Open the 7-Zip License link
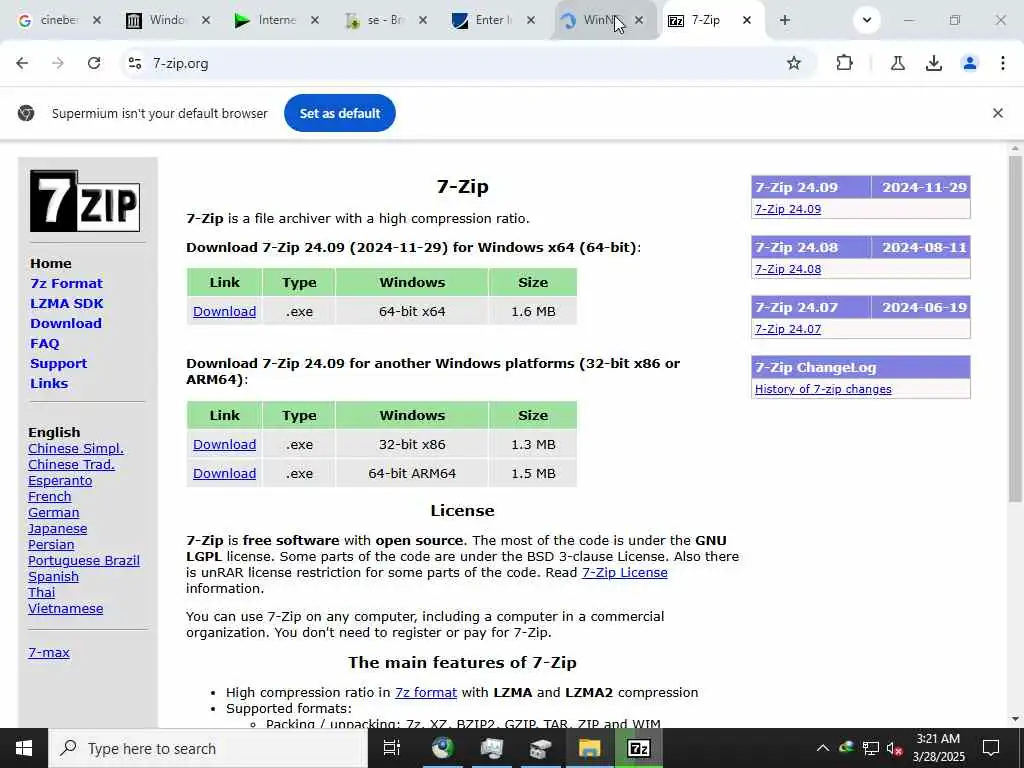1024x768 pixels. click(x=624, y=573)
